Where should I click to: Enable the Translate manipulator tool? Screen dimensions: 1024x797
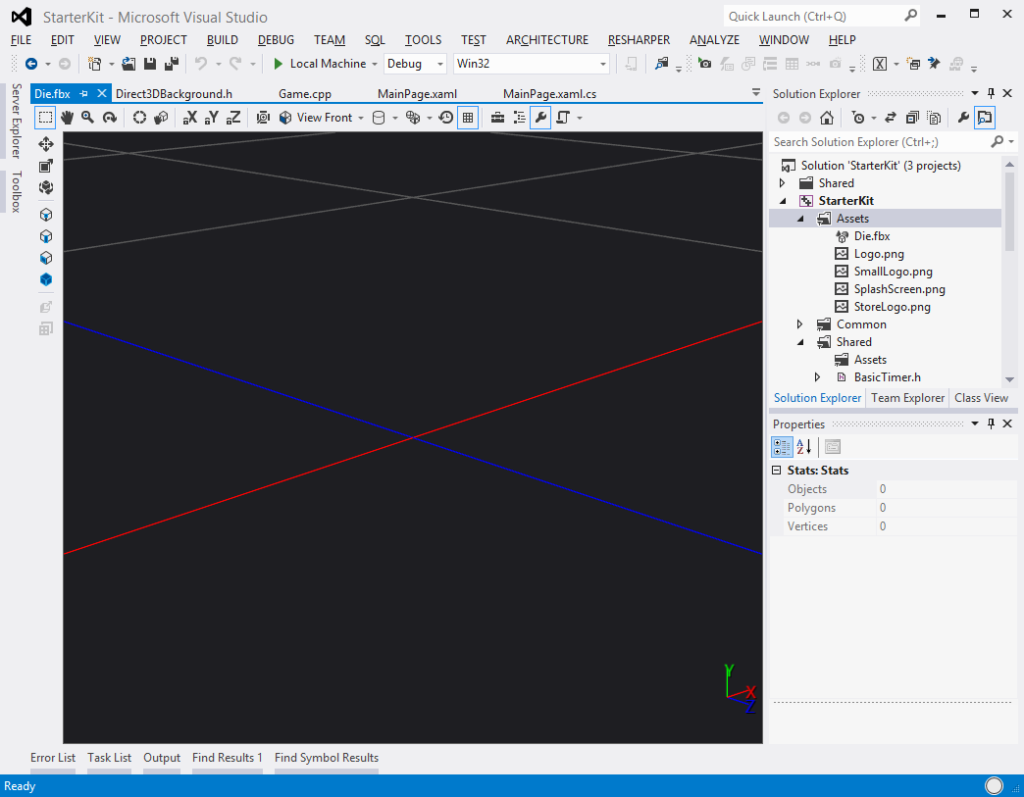tap(45, 143)
